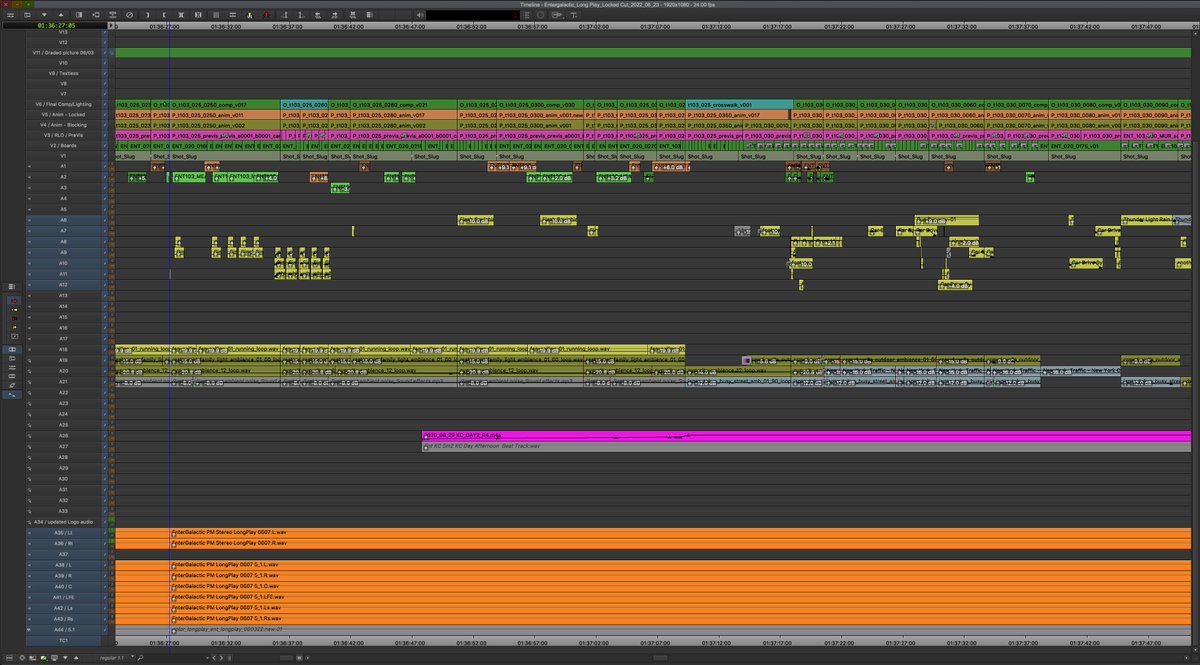Toggle the green solo/mute button on A35 / Lt
This screenshot has width=1200, height=665.
tap(111, 531)
